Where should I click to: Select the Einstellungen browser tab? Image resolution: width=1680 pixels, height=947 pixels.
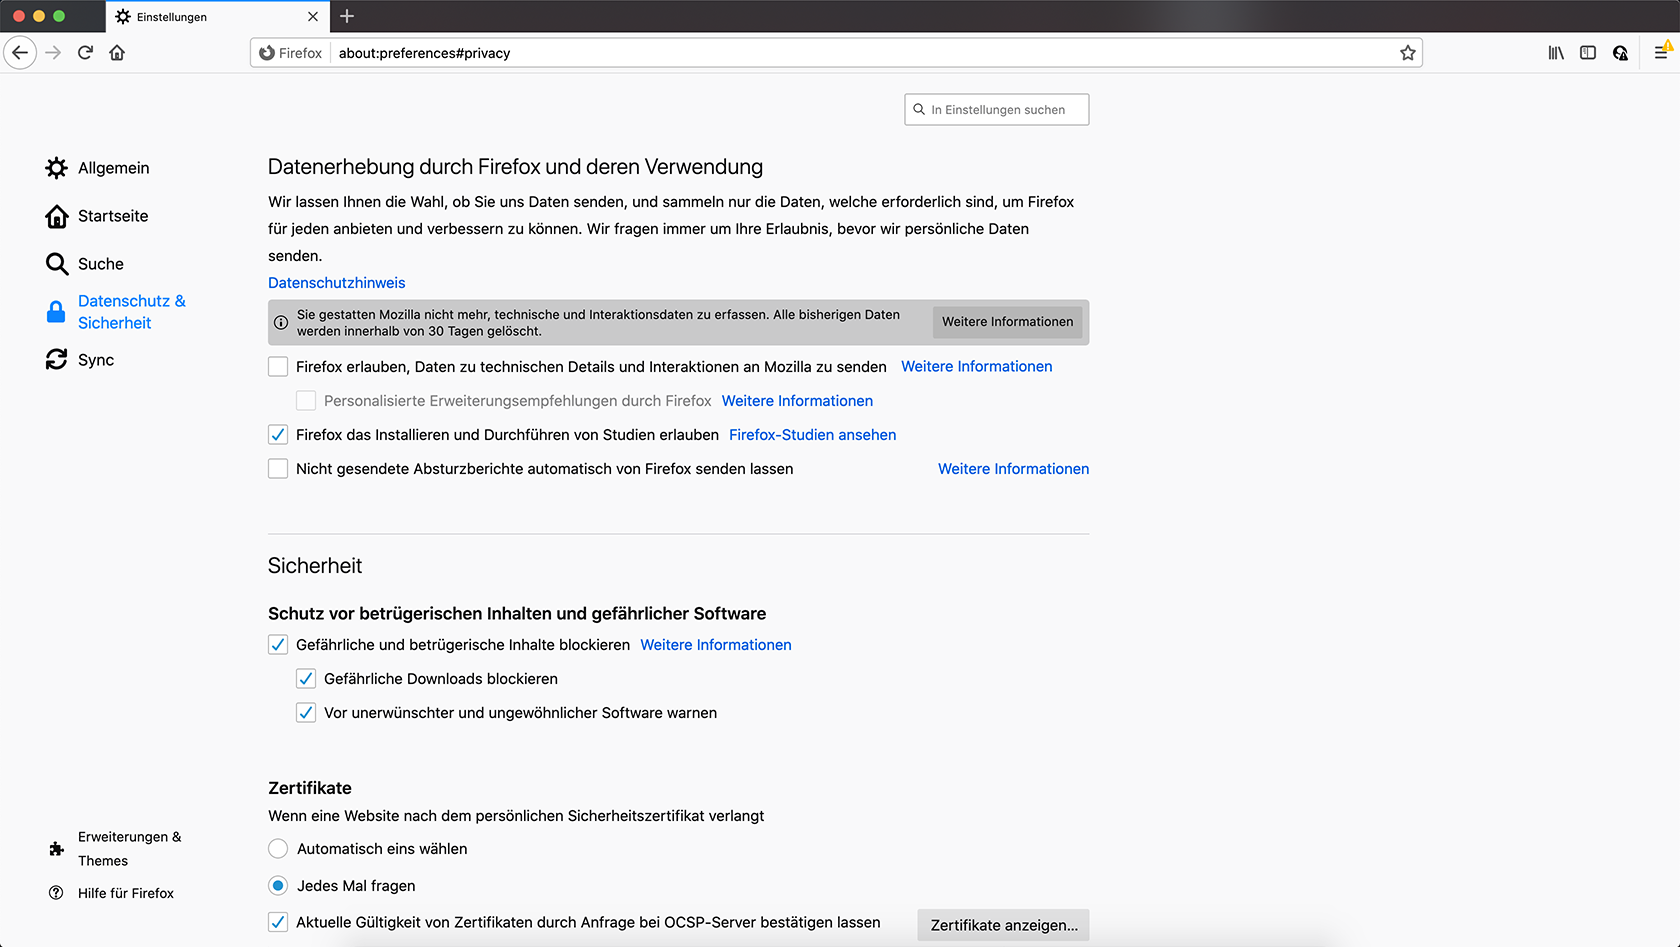click(x=217, y=17)
